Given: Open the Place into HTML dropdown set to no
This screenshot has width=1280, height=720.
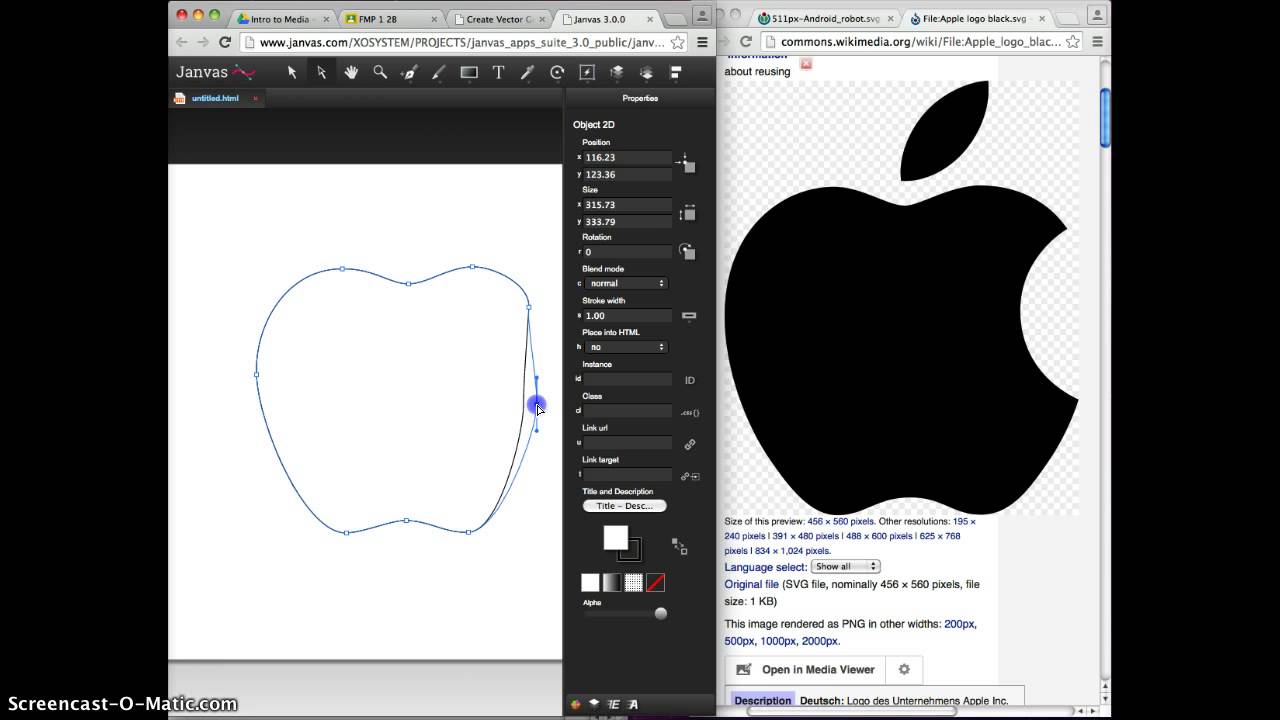Looking at the screenshot, I should tap(625, 347).
